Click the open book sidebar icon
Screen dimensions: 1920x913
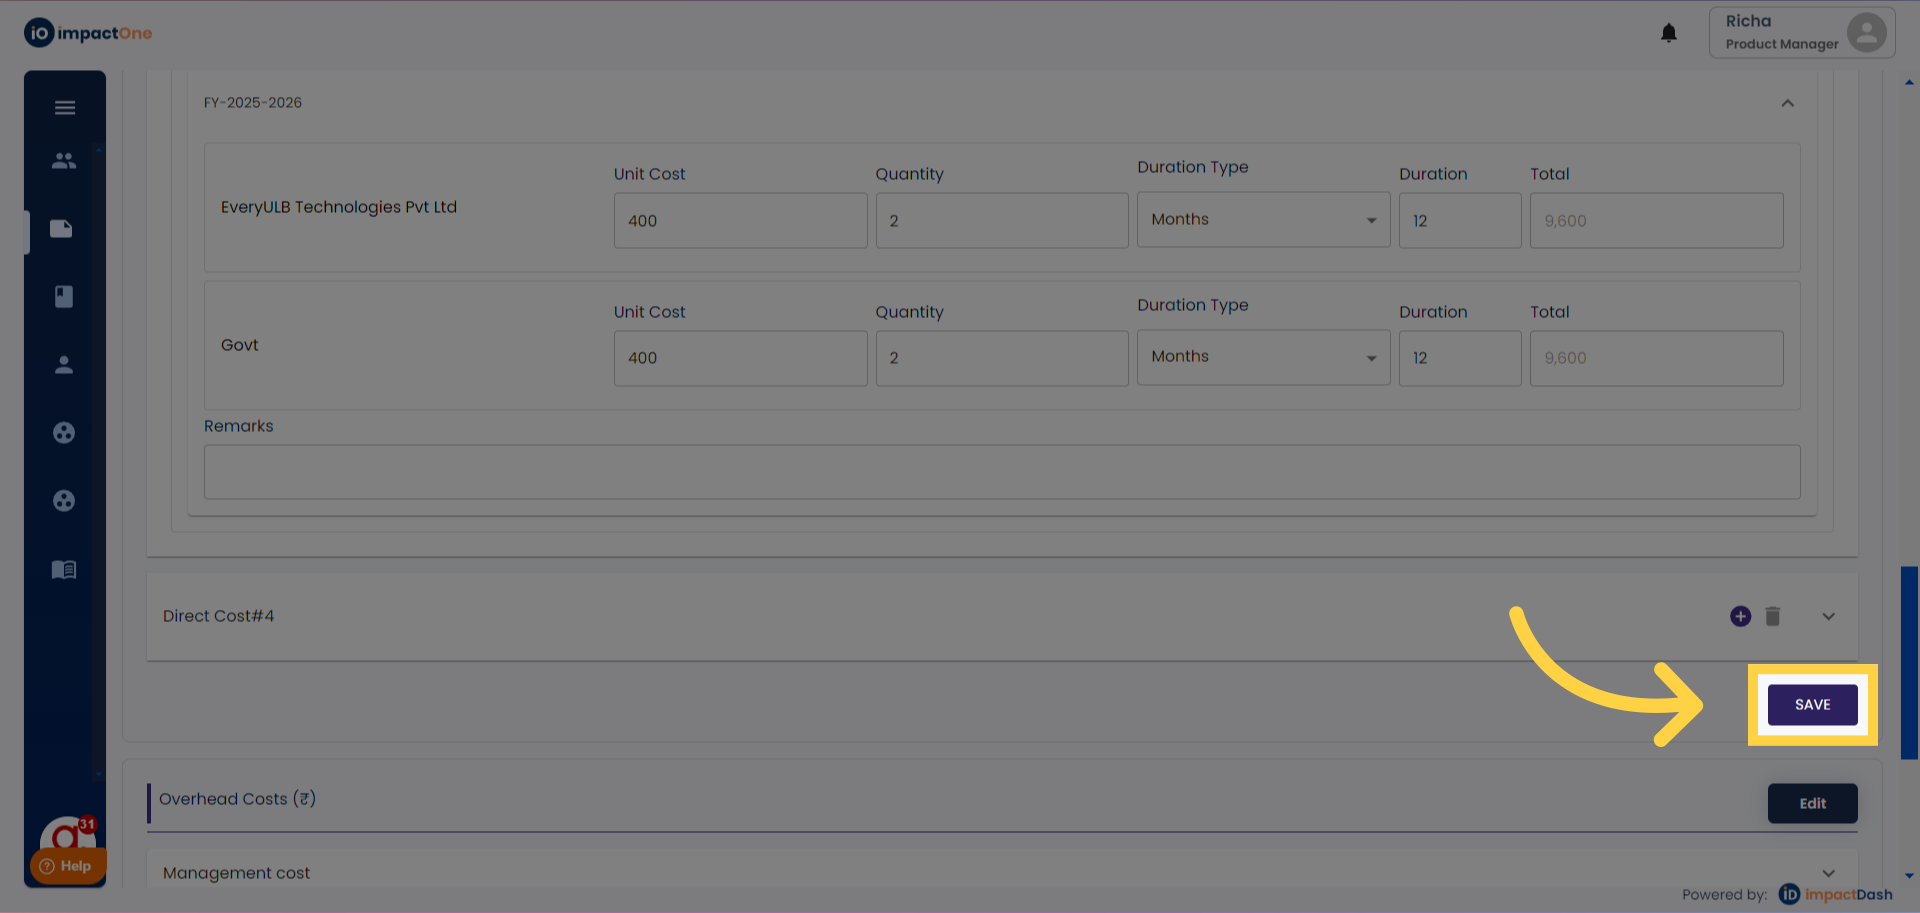click(x=64, y=569)
